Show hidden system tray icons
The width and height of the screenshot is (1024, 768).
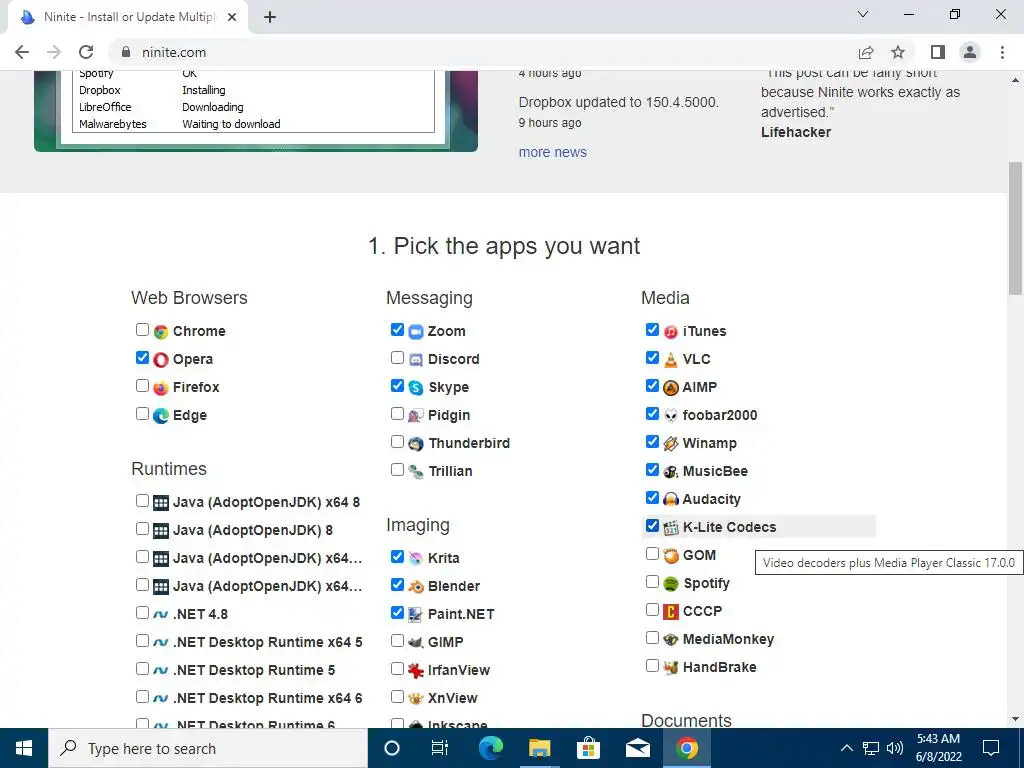pos(846,748)
